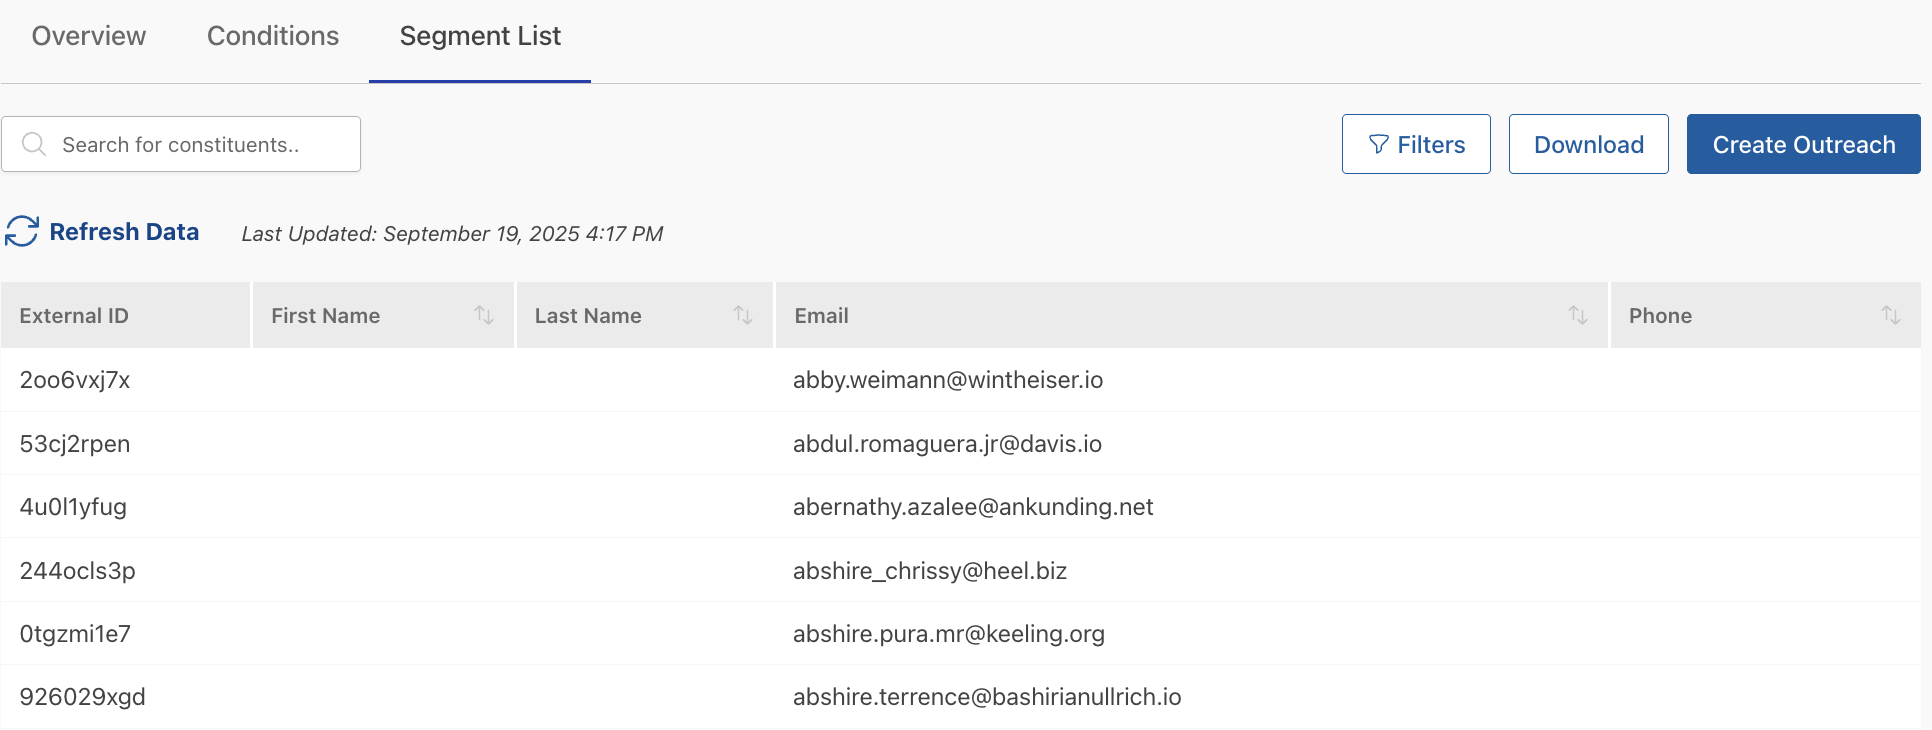The image size is (1932, 730).
Task: Click the Phone column header label
Action: 1660,316
